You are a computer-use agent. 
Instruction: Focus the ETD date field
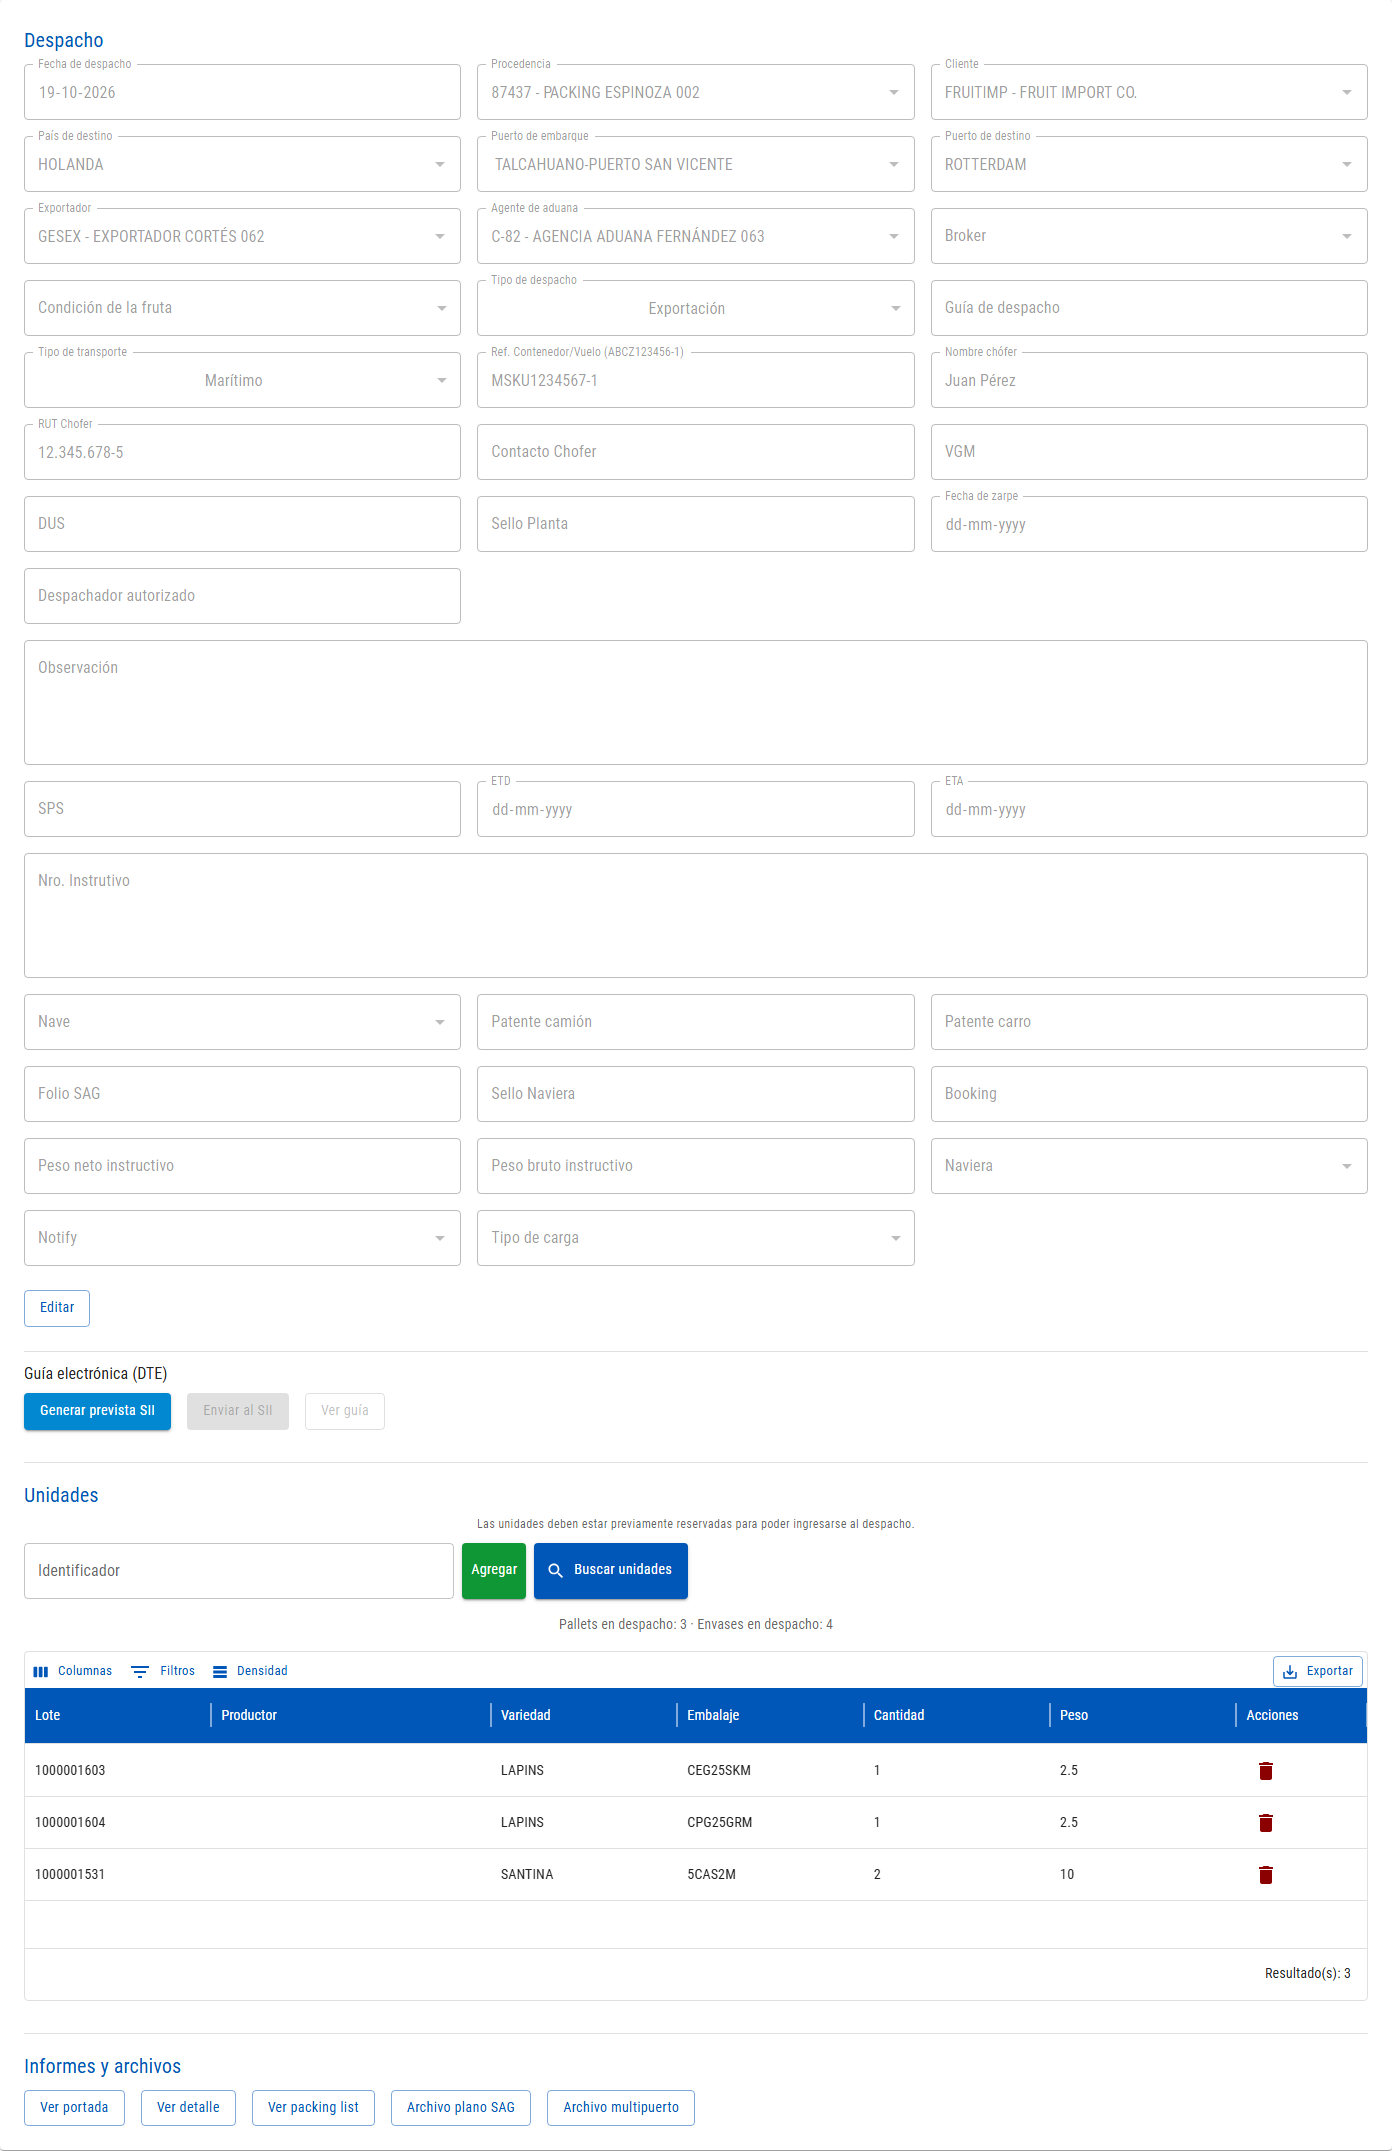tap(695, 809)
